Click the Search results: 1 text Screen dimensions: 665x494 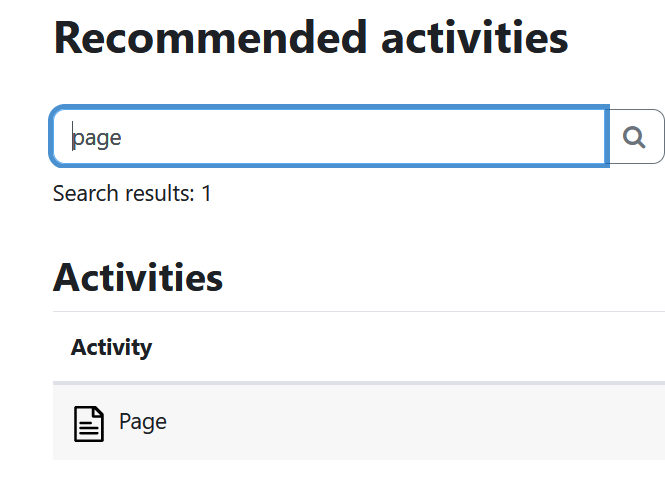pos(132,193)
